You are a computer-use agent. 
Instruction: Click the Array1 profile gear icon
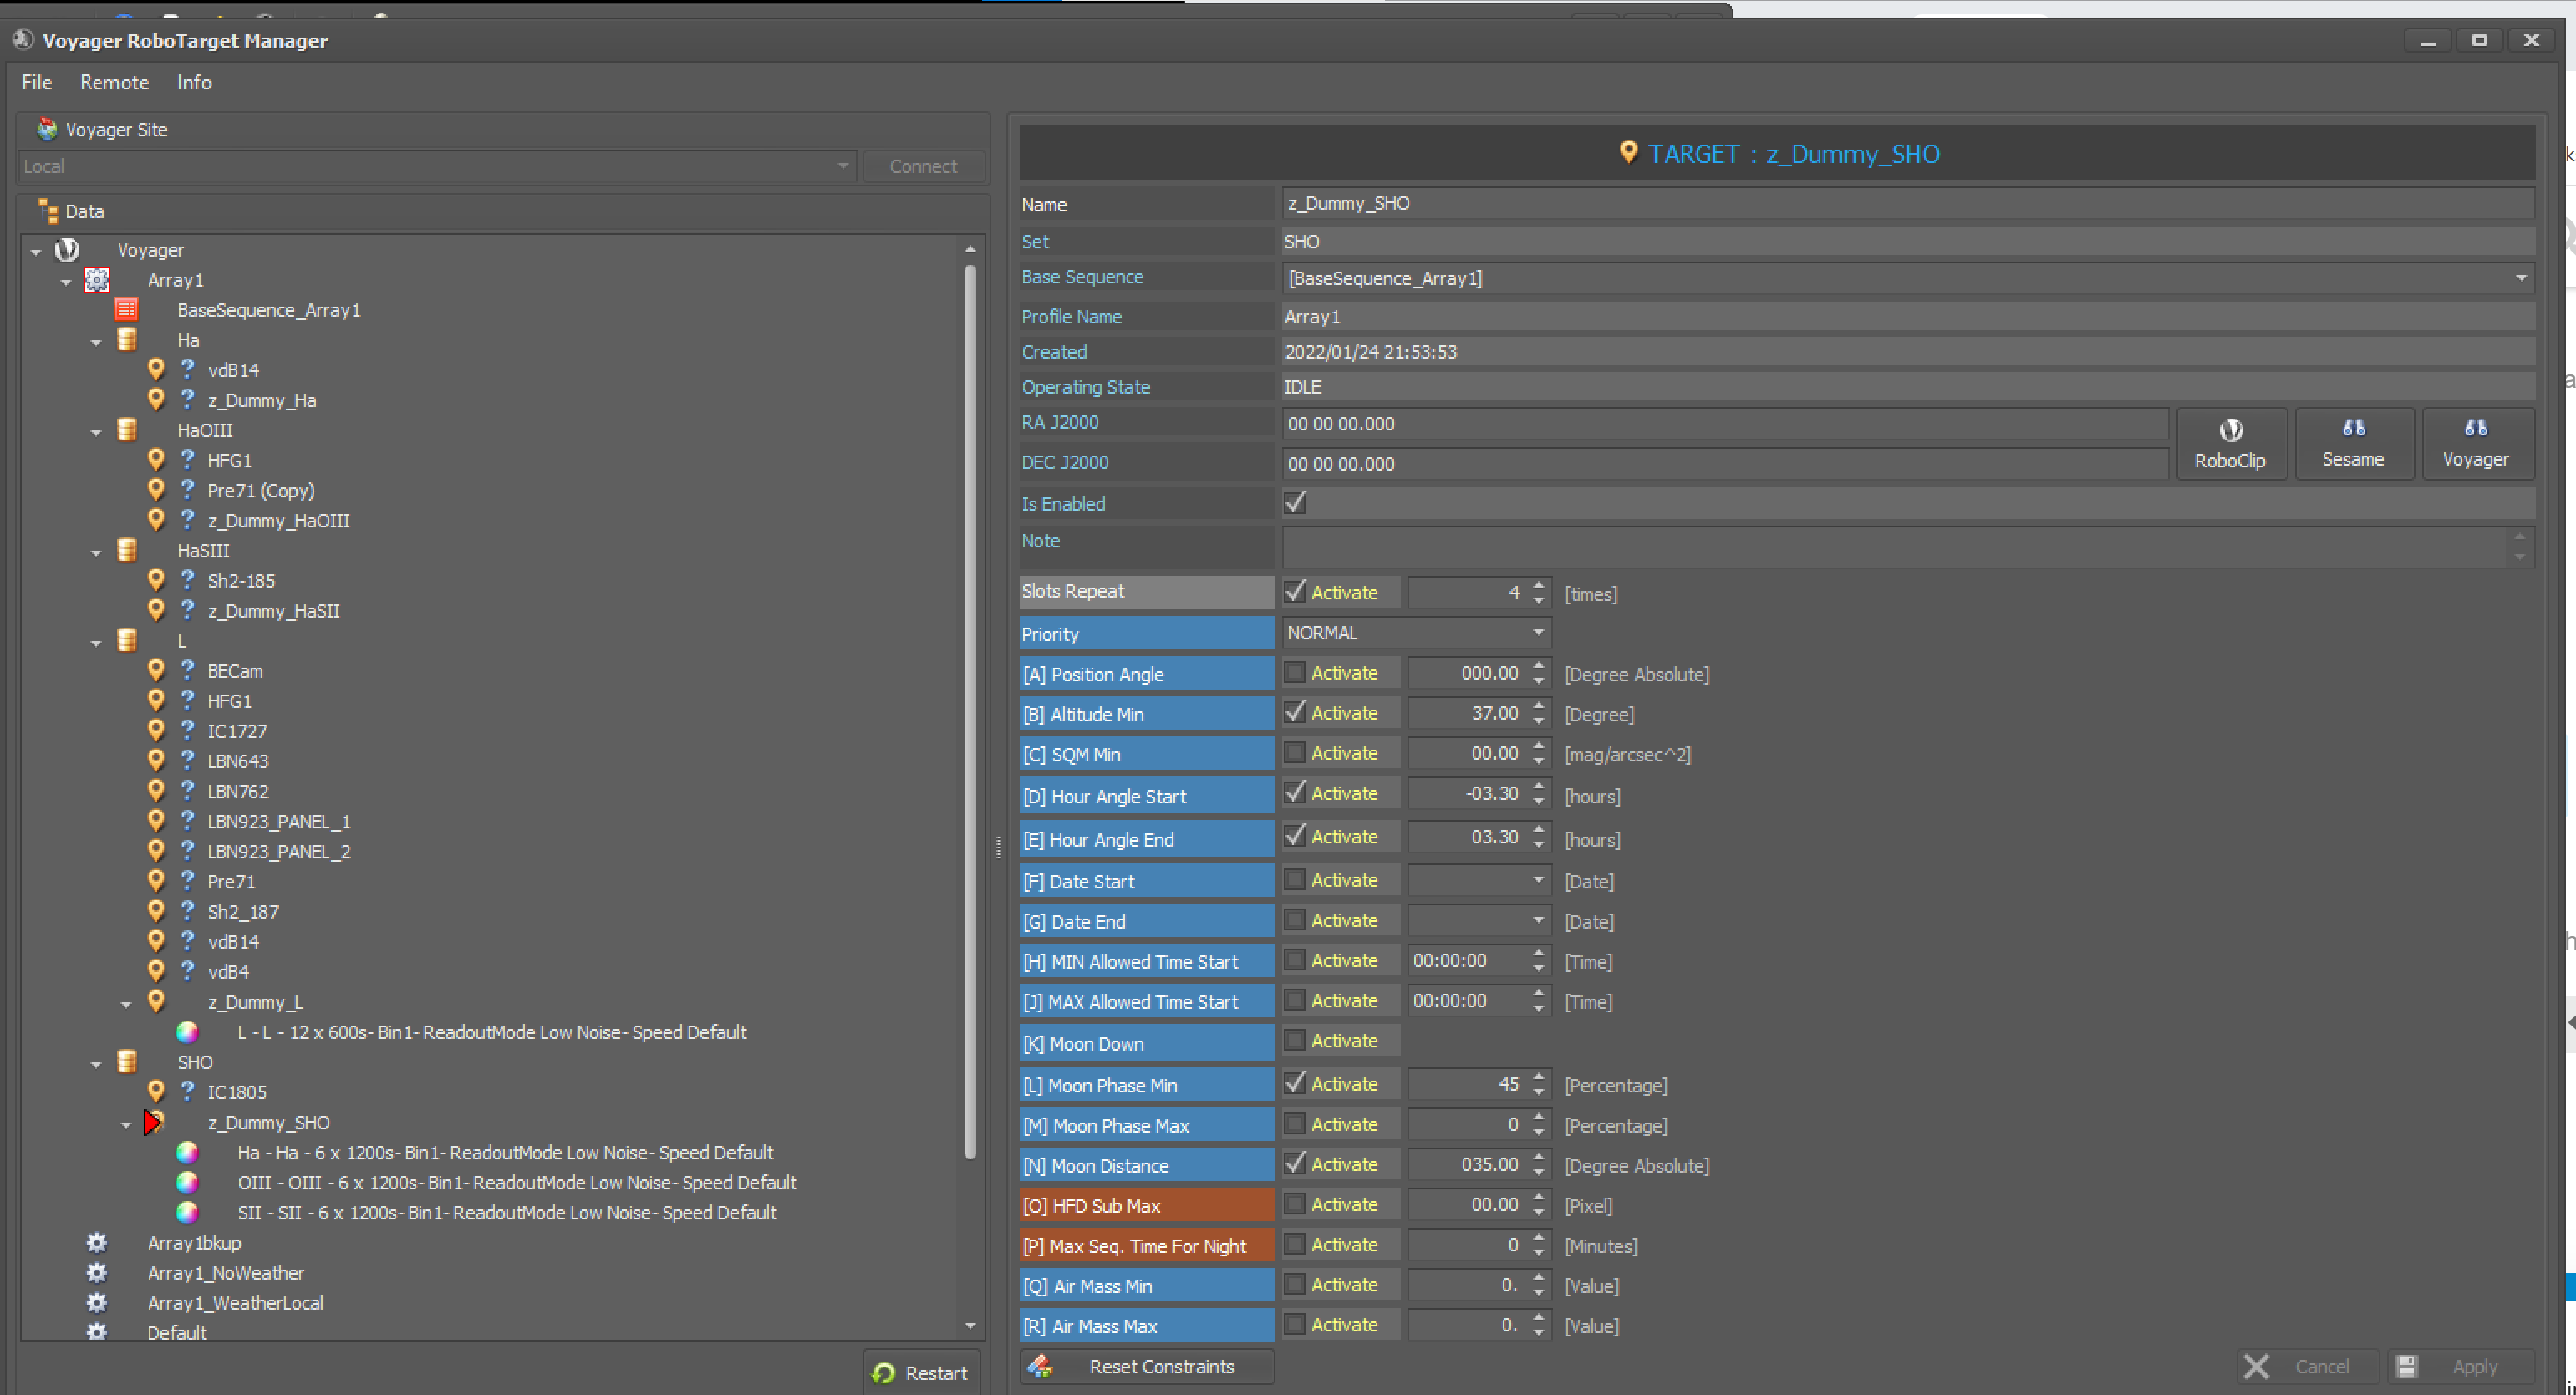point(97,280)
